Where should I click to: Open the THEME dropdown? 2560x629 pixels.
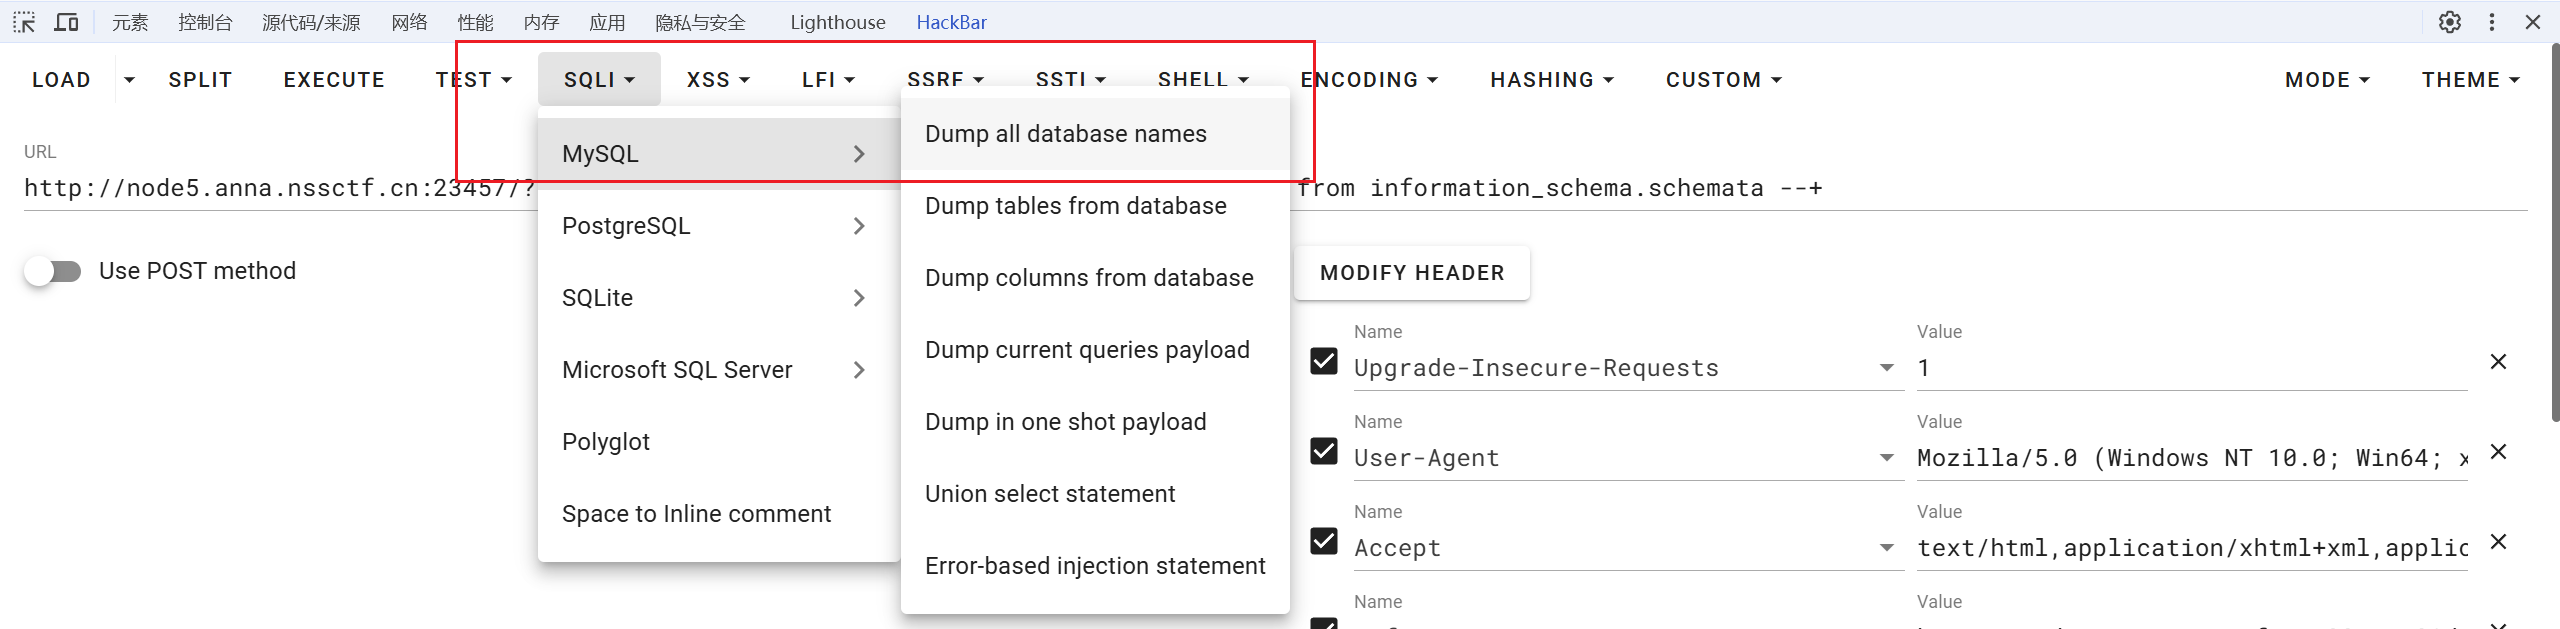(x=2469, y=80)
